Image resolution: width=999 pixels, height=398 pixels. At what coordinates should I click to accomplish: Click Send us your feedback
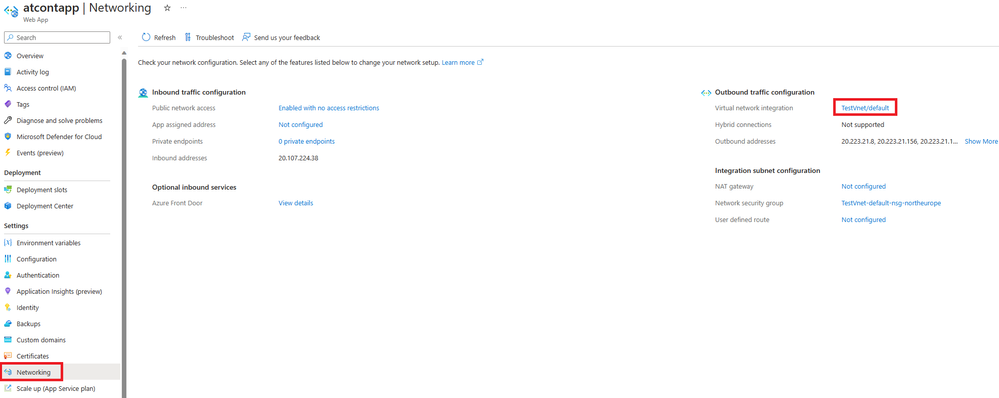point(281,38)
